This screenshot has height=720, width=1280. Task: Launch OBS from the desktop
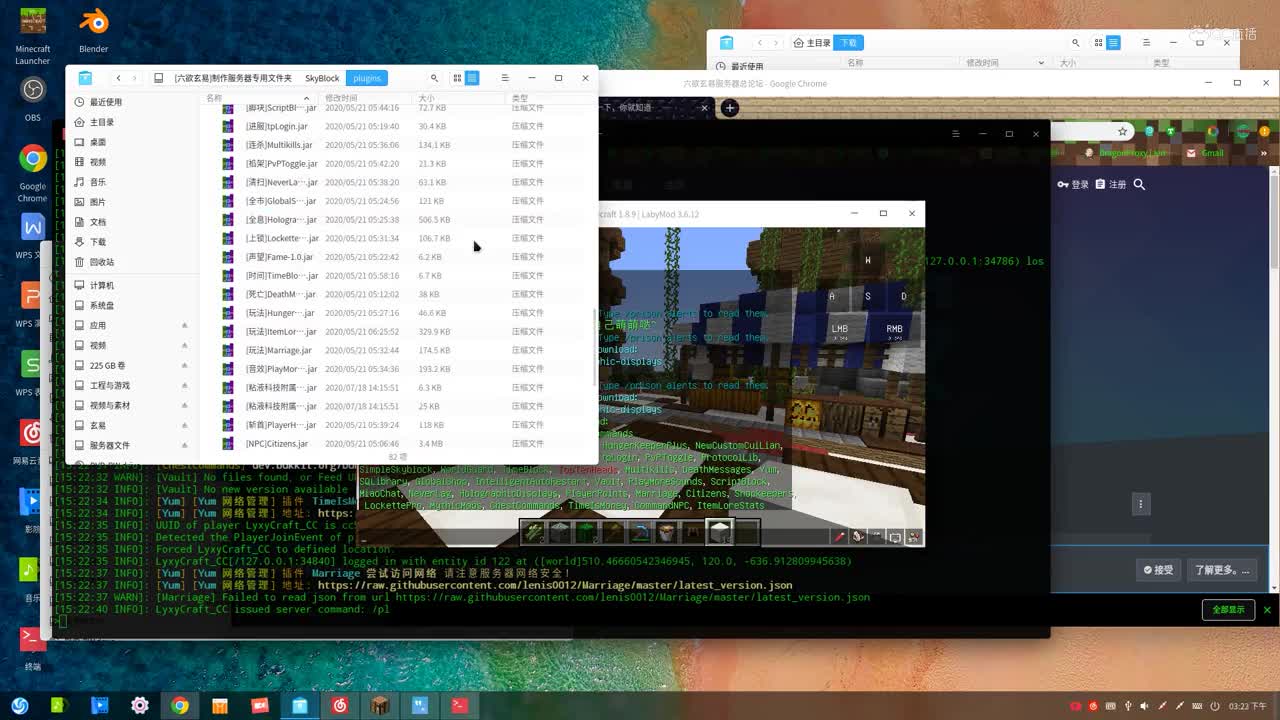pos(33,98)
